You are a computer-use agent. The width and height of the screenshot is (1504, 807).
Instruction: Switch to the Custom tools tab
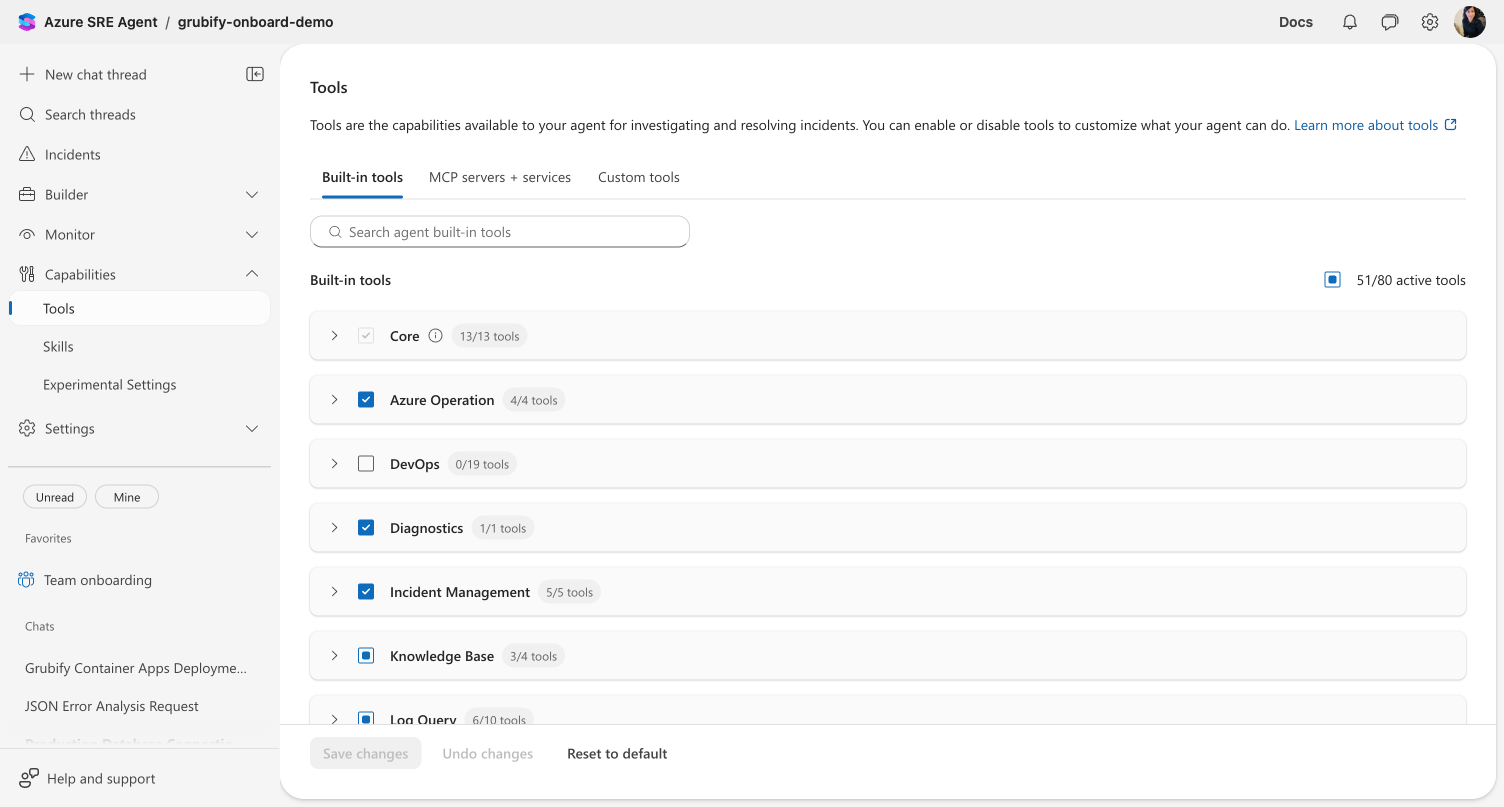[639, 177]
